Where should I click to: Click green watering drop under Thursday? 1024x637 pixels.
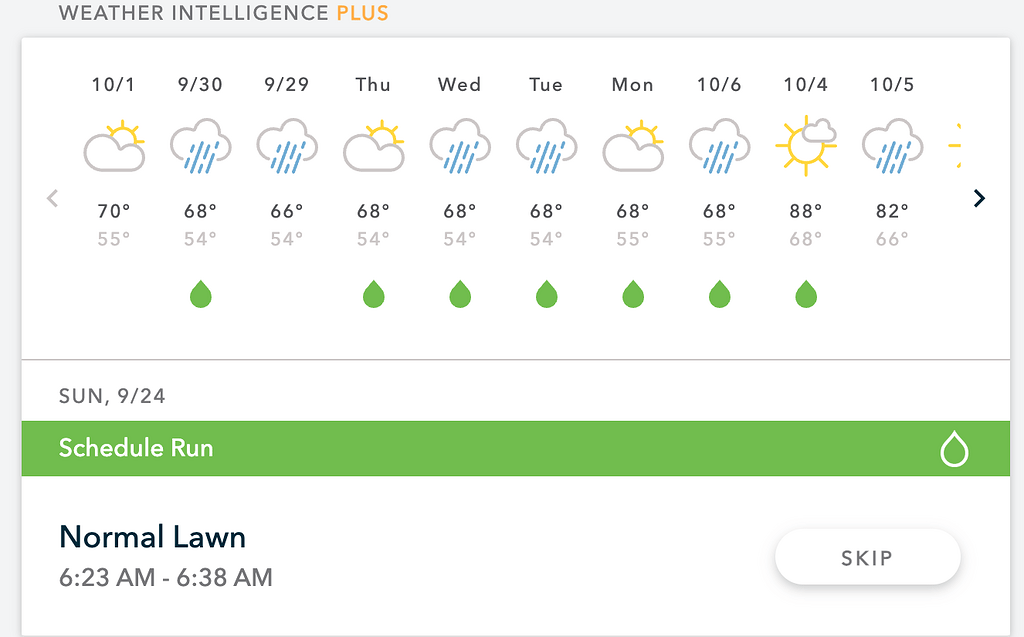point(374,295)
